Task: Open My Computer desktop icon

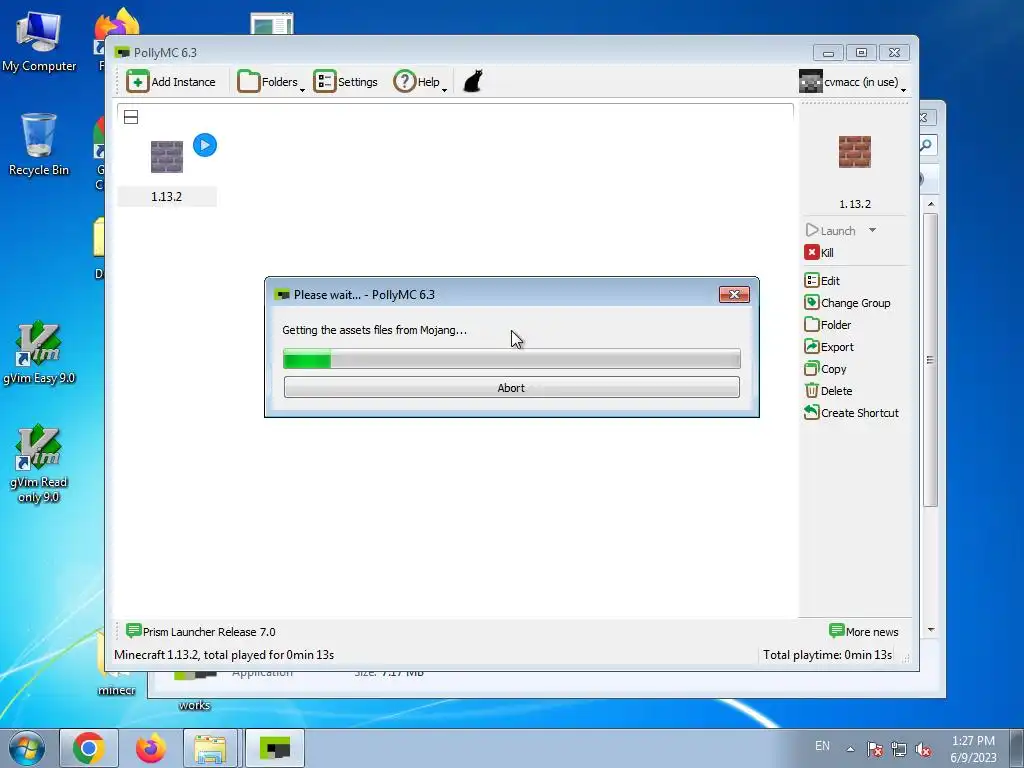Action: click(x=39, y=42)
